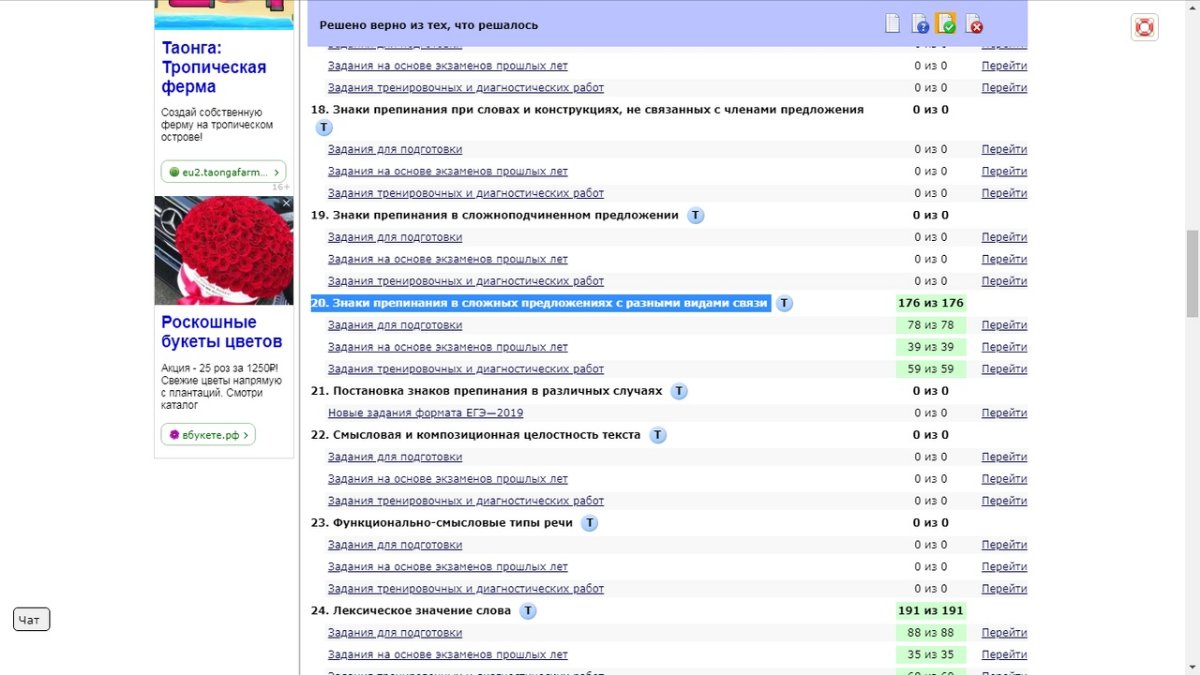Open the вбукете.рф ad link button
Image resolution: width=1200 pixels, height=675 pixels.
click(209, 435)
